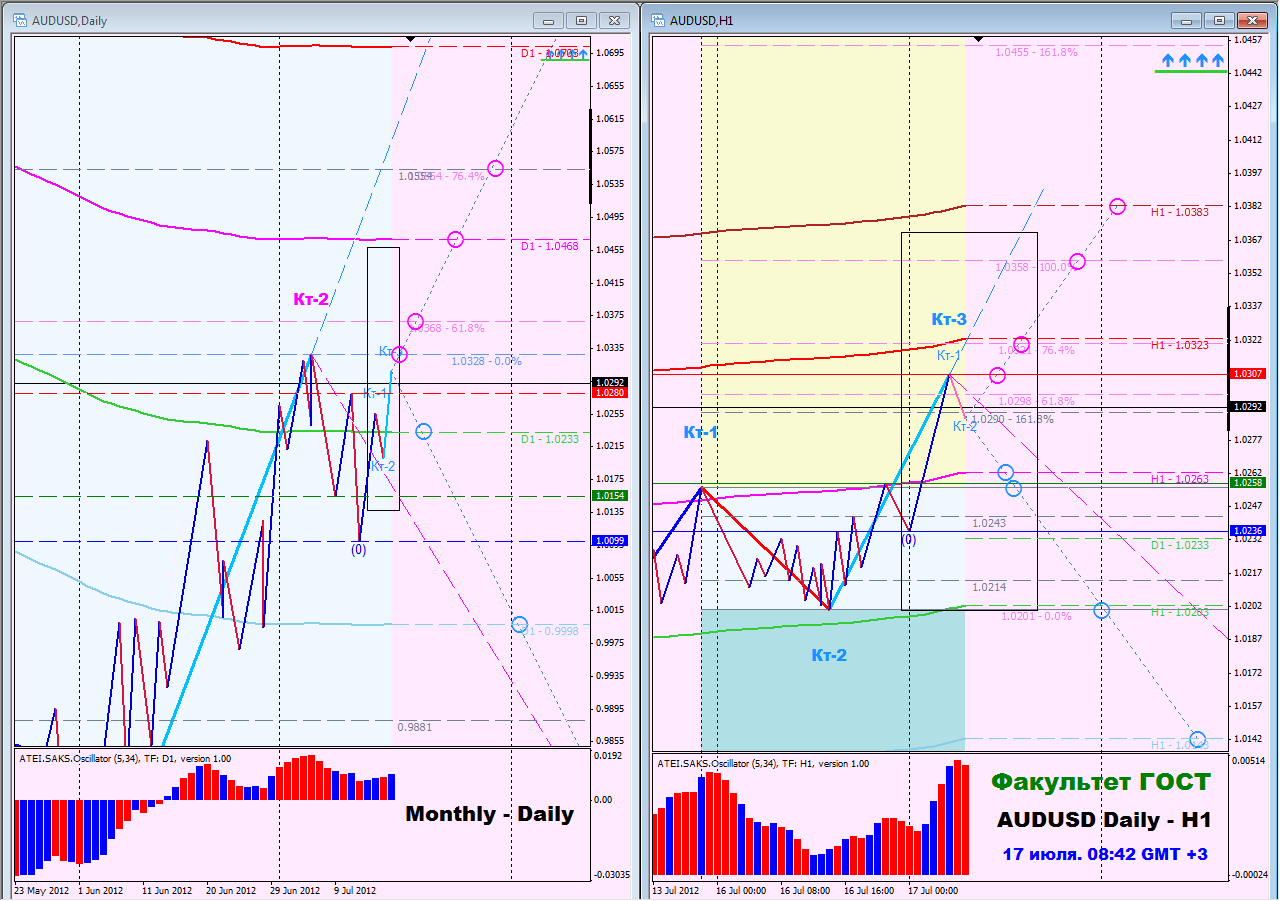Minimize the AUDUSD,Daily chart window

coord(548,20)
